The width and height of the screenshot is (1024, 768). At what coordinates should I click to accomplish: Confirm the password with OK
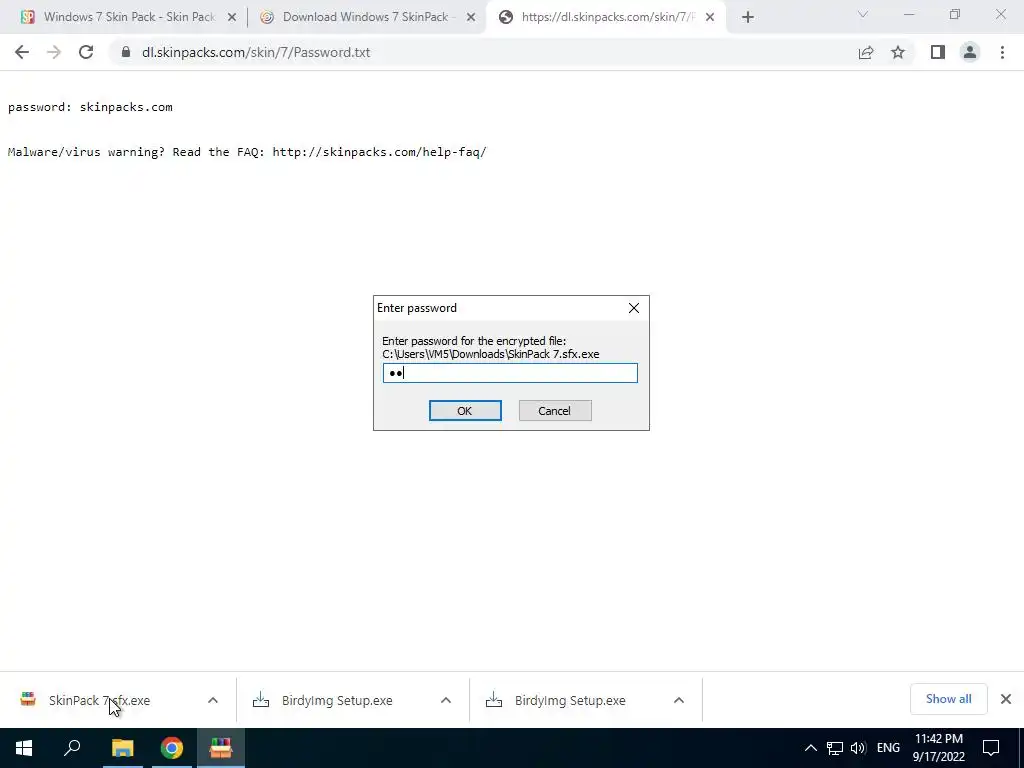tap(465, 411)
